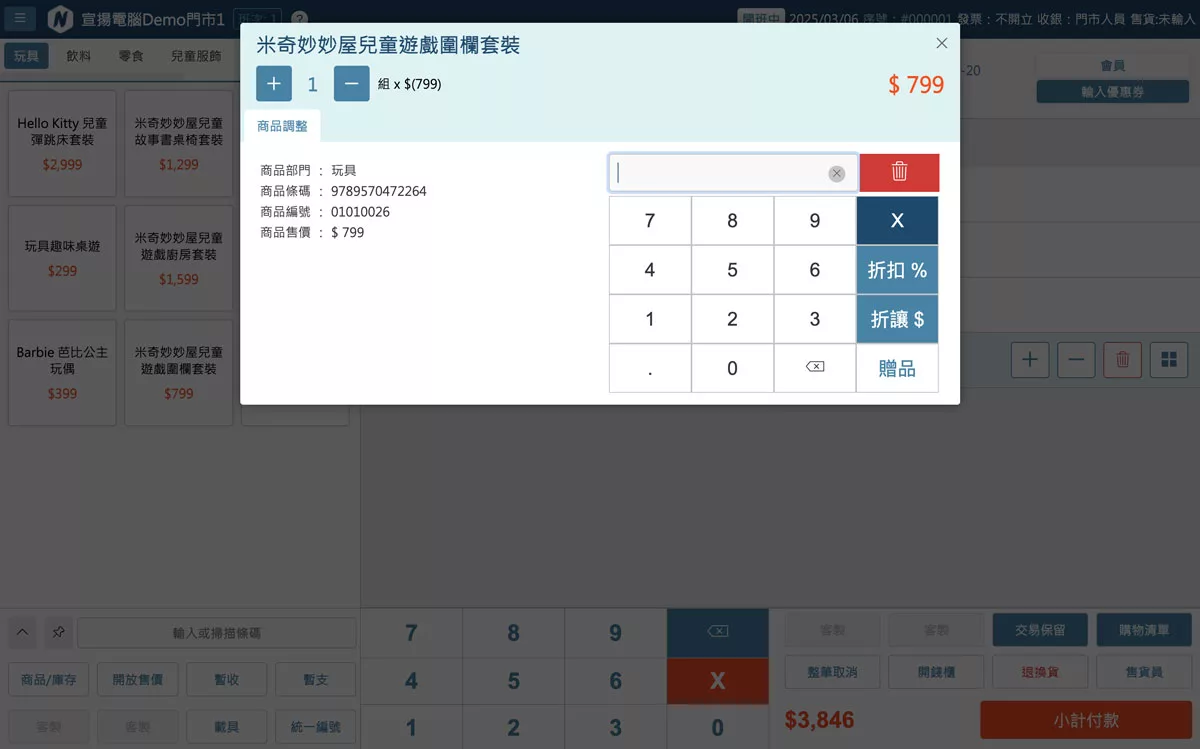
Task: Open the 會員 member panel
Action: click(1112, 65)
